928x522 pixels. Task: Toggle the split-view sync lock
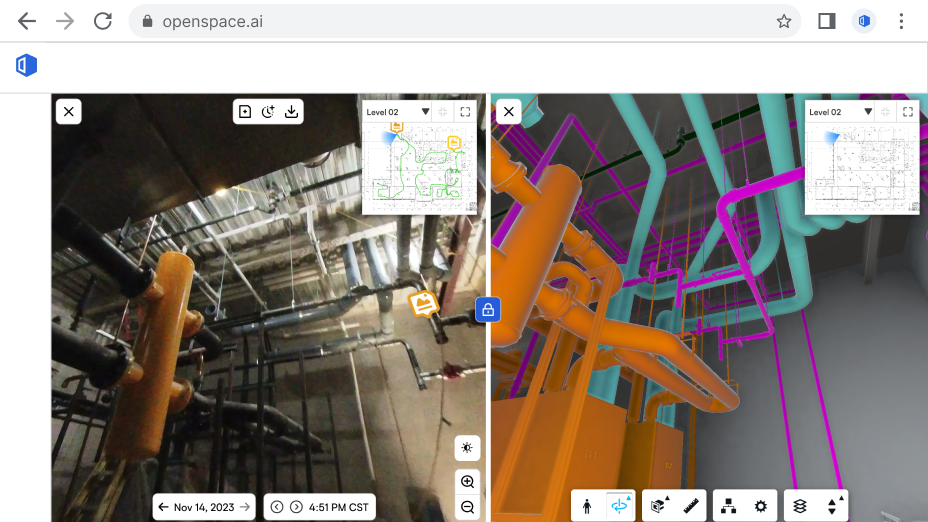[x=488, y=310]
